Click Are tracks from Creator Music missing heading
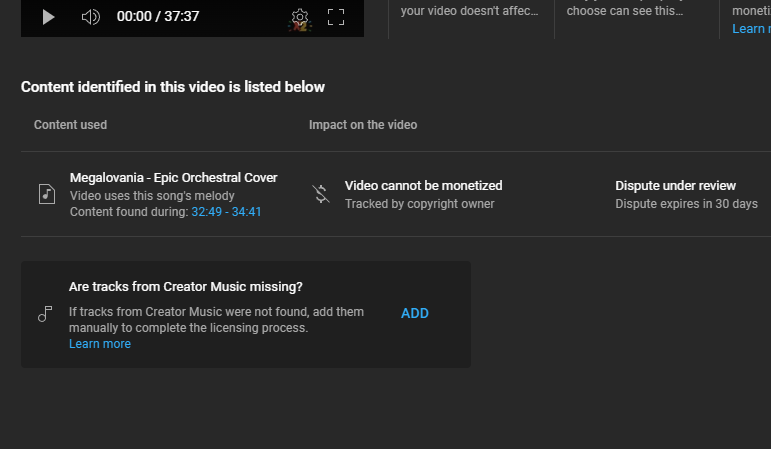 (186, 287)
